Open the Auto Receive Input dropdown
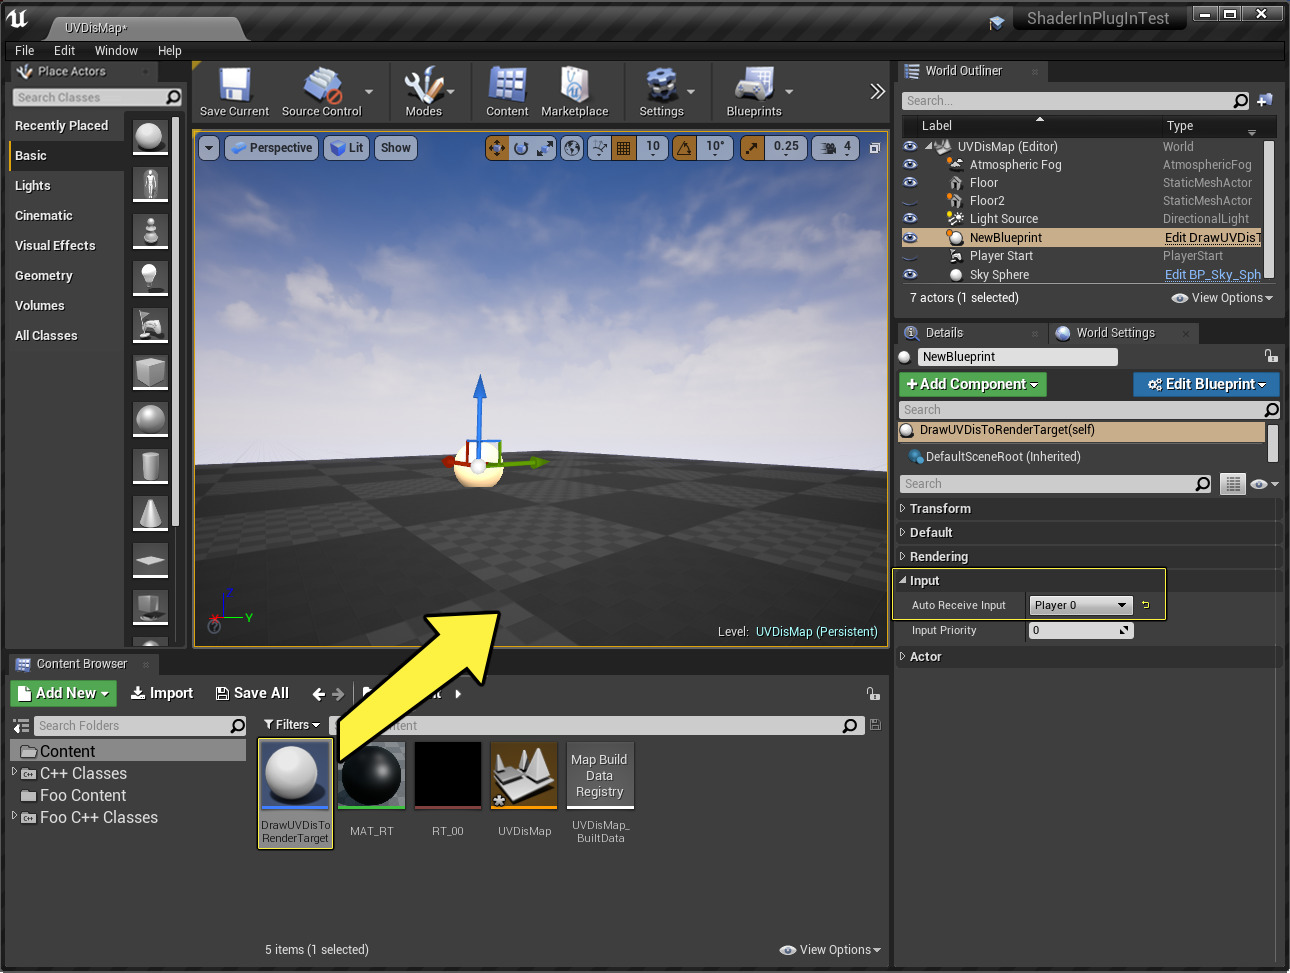This screenshot has width=1290, height=973. pos(1081,605)
